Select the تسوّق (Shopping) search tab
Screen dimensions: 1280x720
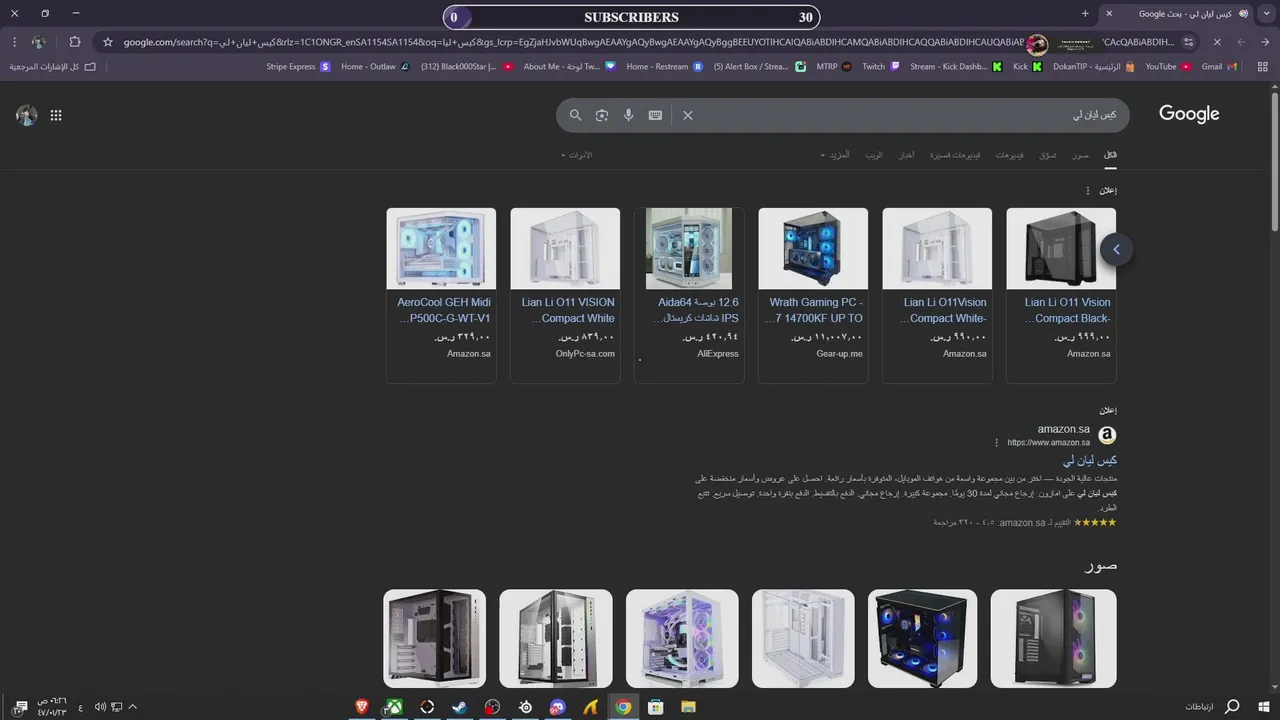(1047, 155)
